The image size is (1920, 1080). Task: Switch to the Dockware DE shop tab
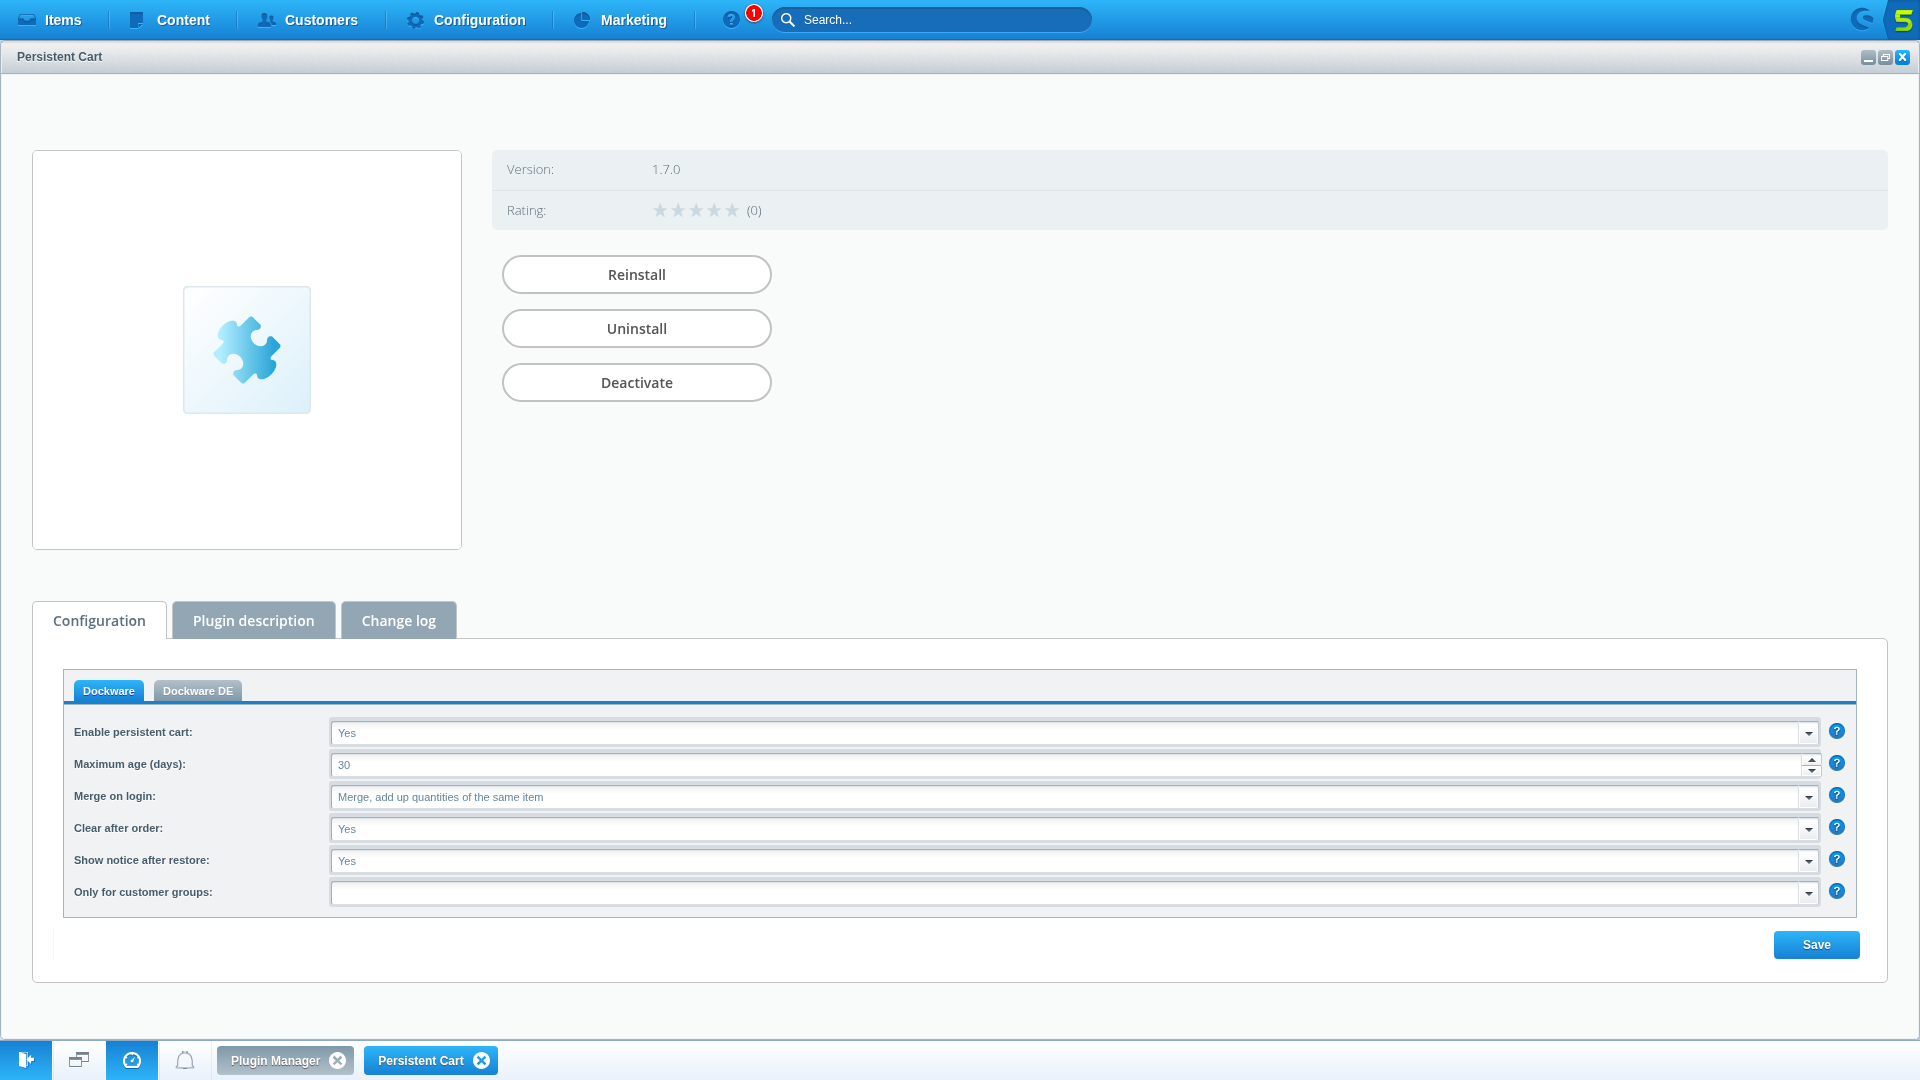click(198, 691)
